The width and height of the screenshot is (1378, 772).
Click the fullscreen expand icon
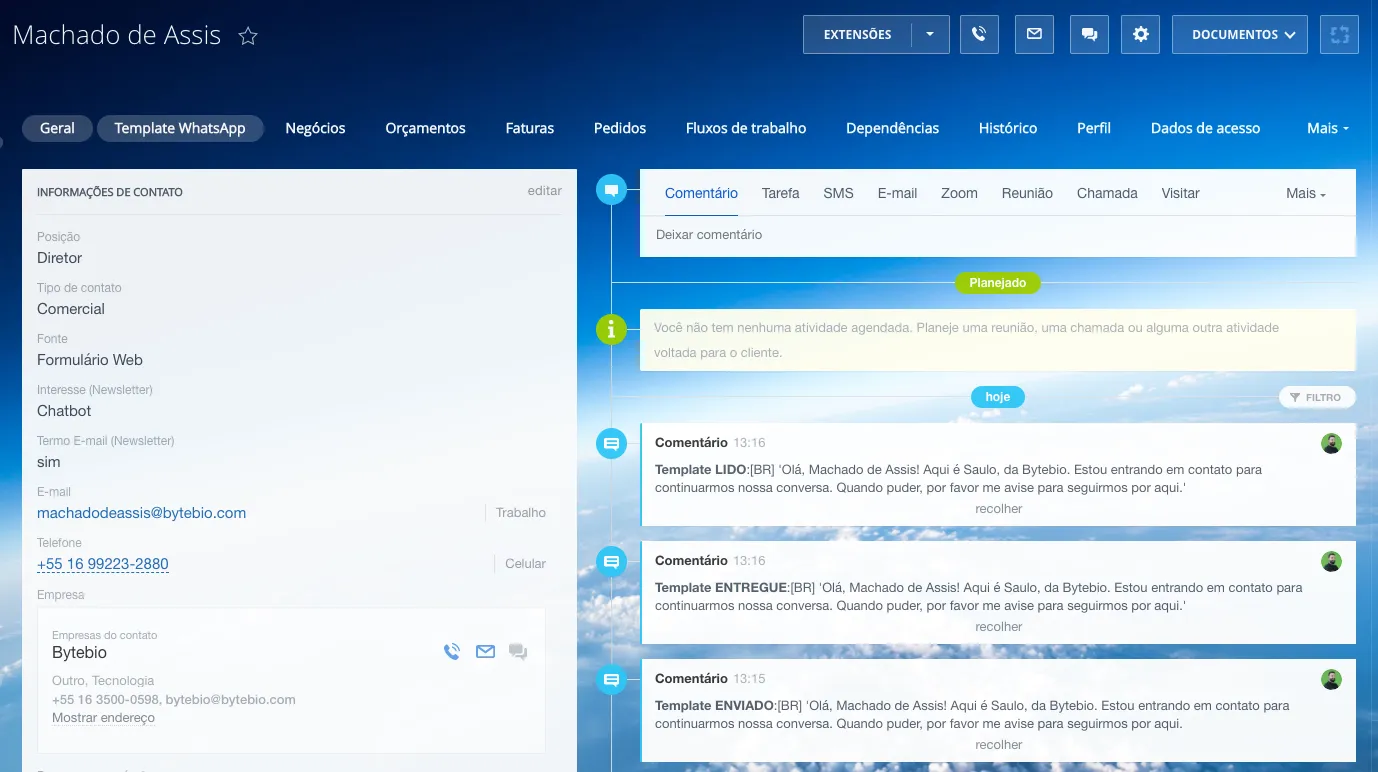click(1340, 34)
